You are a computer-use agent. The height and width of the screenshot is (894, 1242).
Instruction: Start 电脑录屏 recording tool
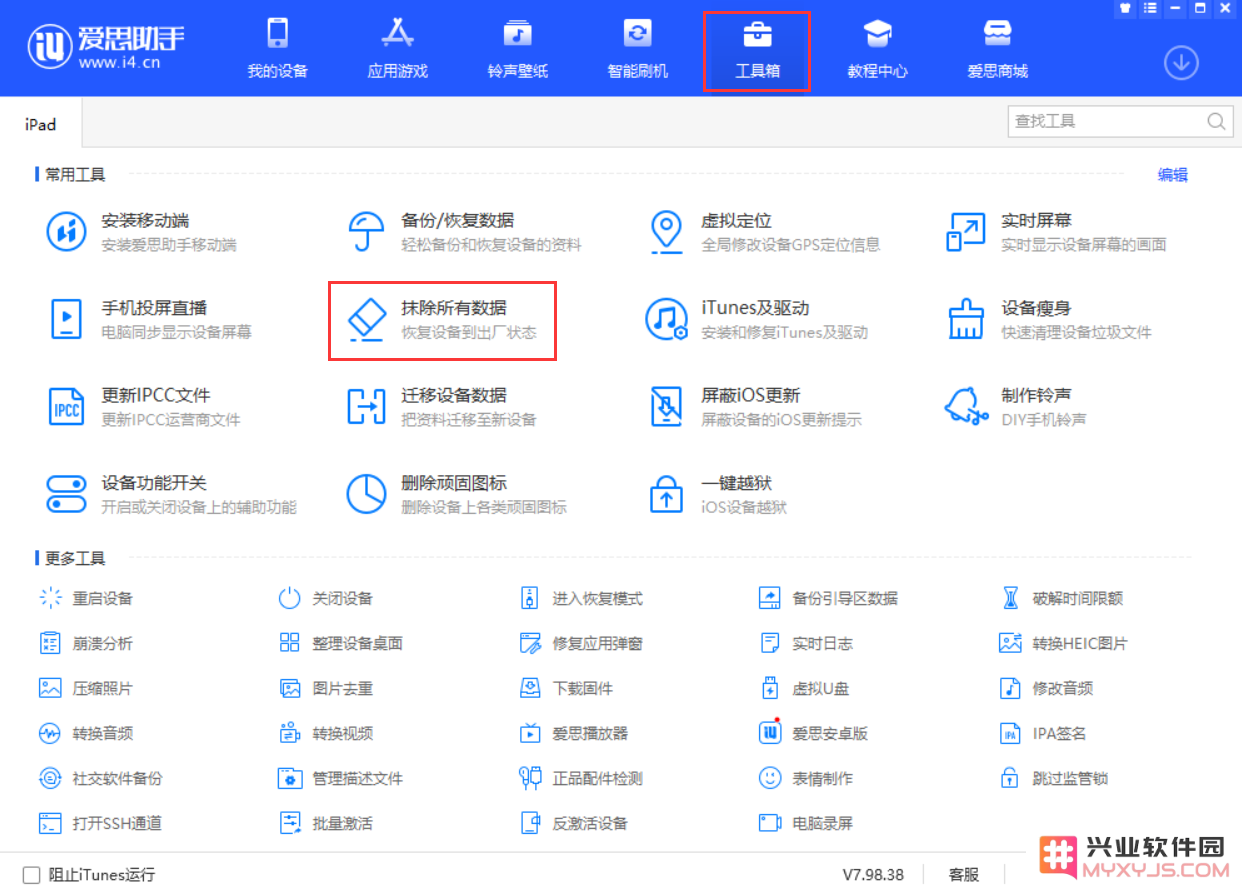[806, 823]
